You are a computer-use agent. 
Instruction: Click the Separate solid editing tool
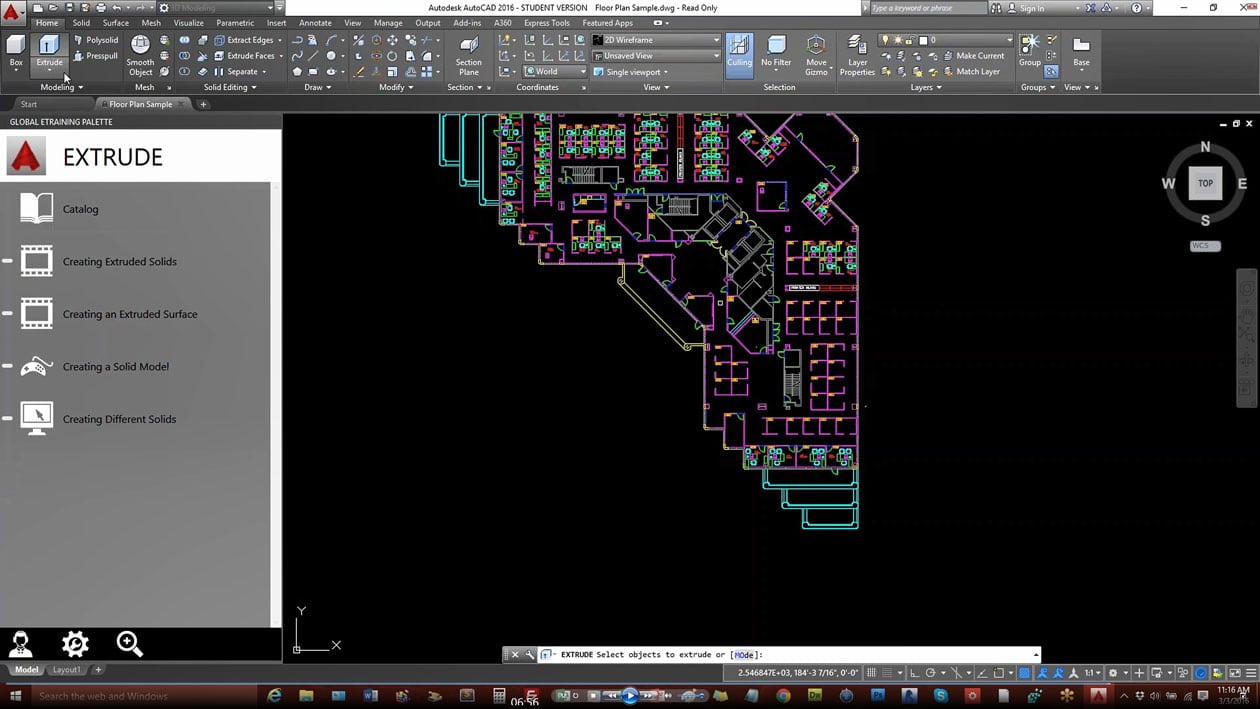240,72
